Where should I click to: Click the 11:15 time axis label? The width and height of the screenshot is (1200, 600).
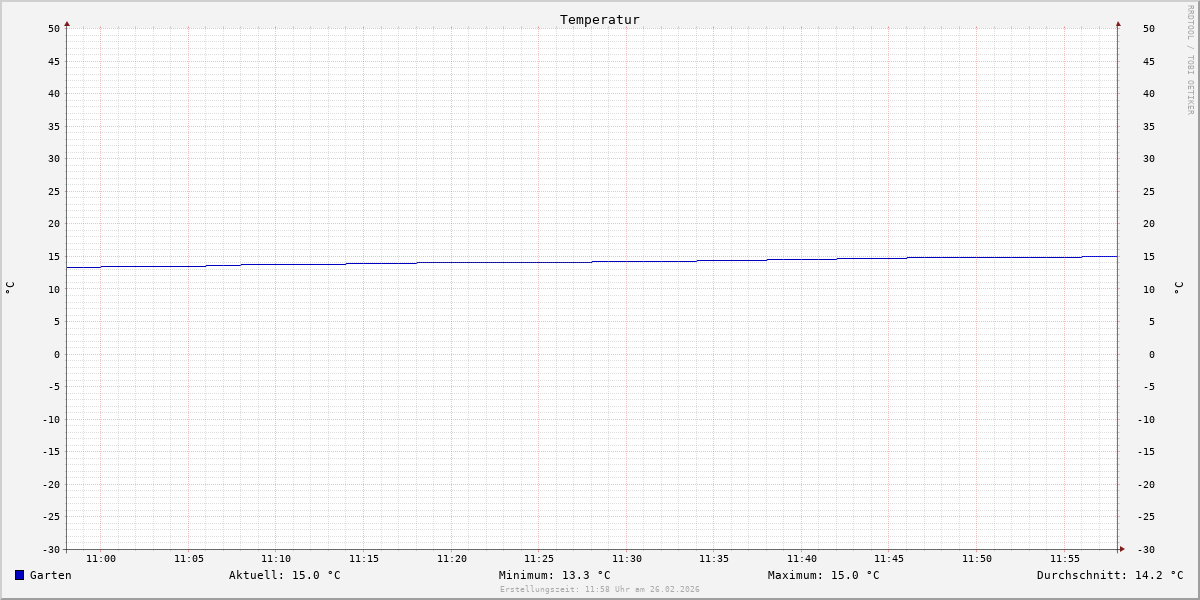tap(364, 558)
